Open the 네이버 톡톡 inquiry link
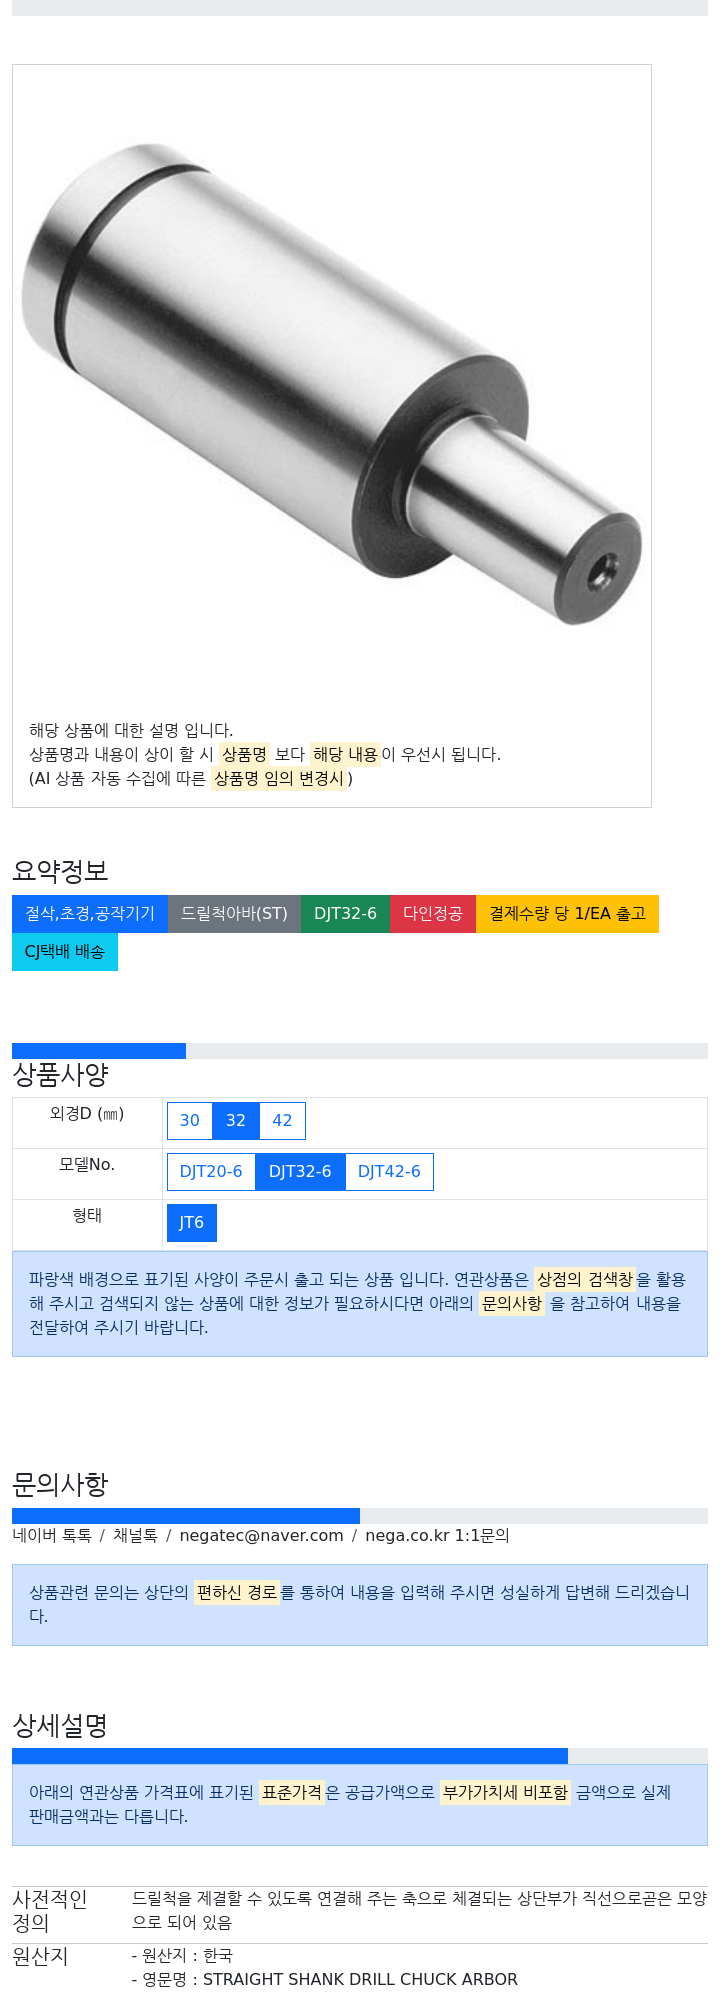 (52, 1536)
